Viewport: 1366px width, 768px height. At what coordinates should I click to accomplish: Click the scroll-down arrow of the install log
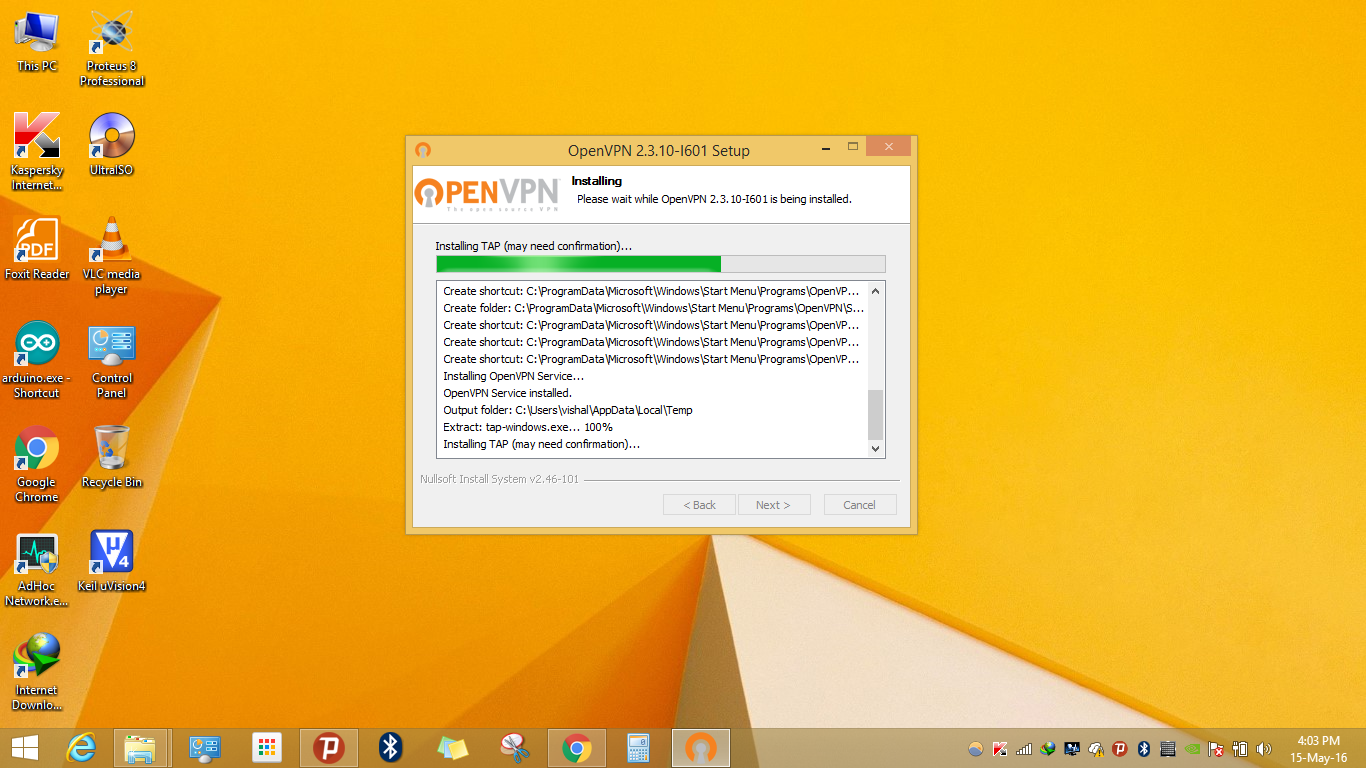[x=876, y=449]
